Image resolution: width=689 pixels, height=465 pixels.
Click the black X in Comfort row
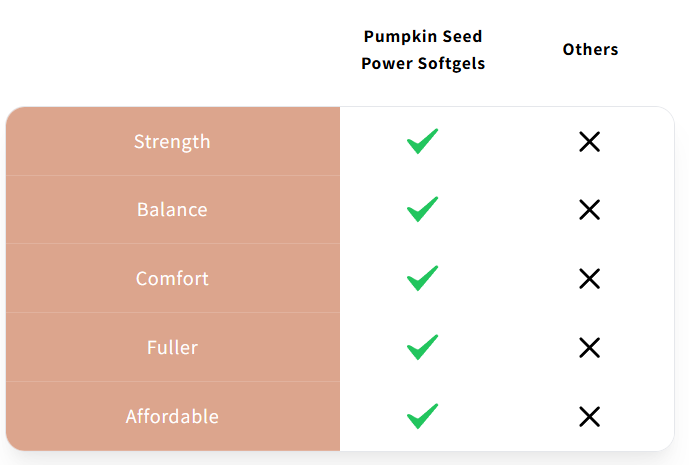pos(589,279)
